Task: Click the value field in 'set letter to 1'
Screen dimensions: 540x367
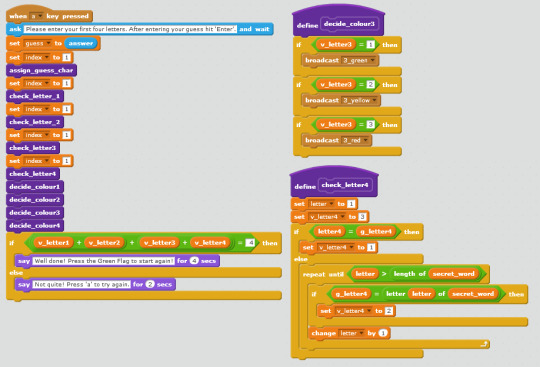Action: (351, 204)
